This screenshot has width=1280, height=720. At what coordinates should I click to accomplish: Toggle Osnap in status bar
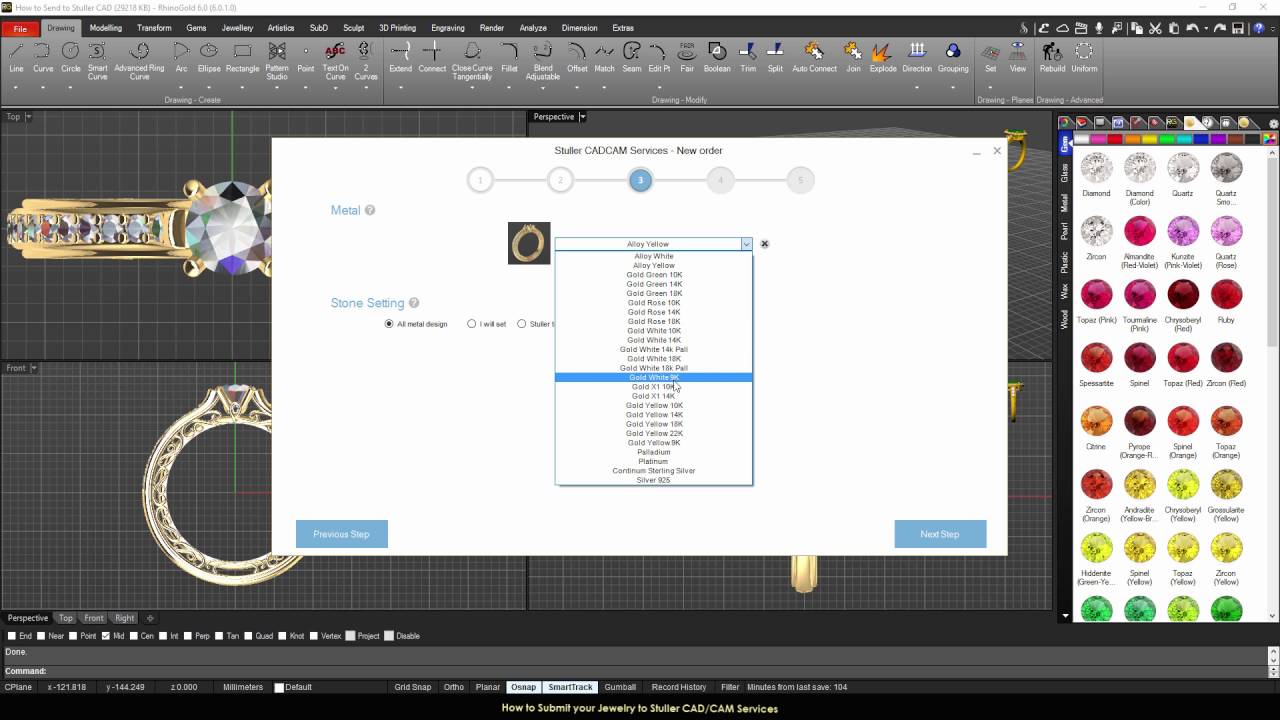click(x=523, y=687)
